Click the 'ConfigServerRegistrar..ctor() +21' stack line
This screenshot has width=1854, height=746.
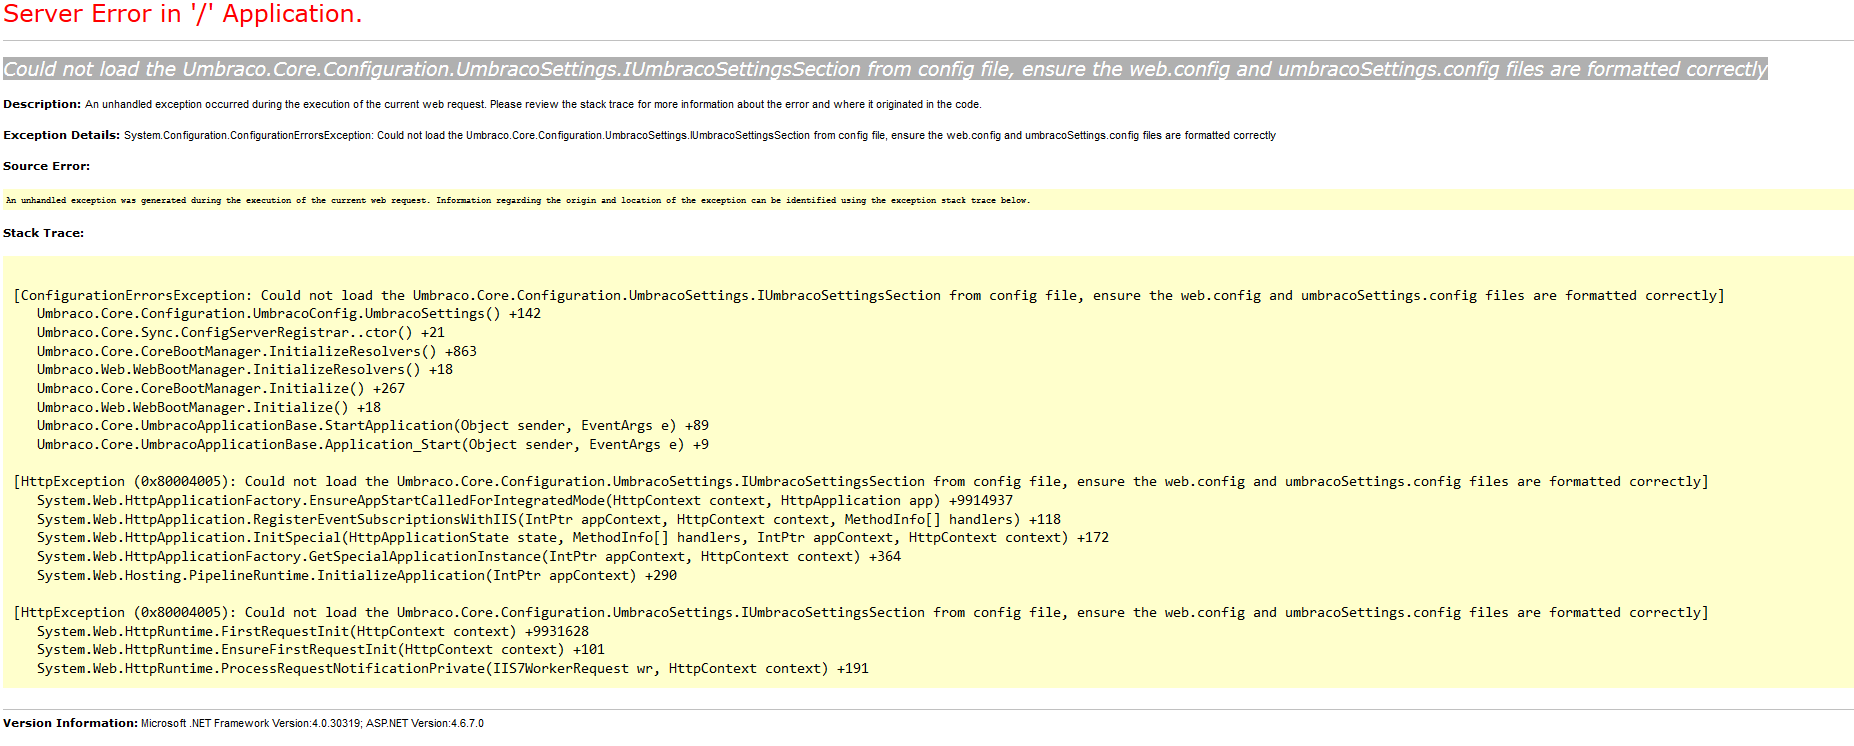point(240,332)
